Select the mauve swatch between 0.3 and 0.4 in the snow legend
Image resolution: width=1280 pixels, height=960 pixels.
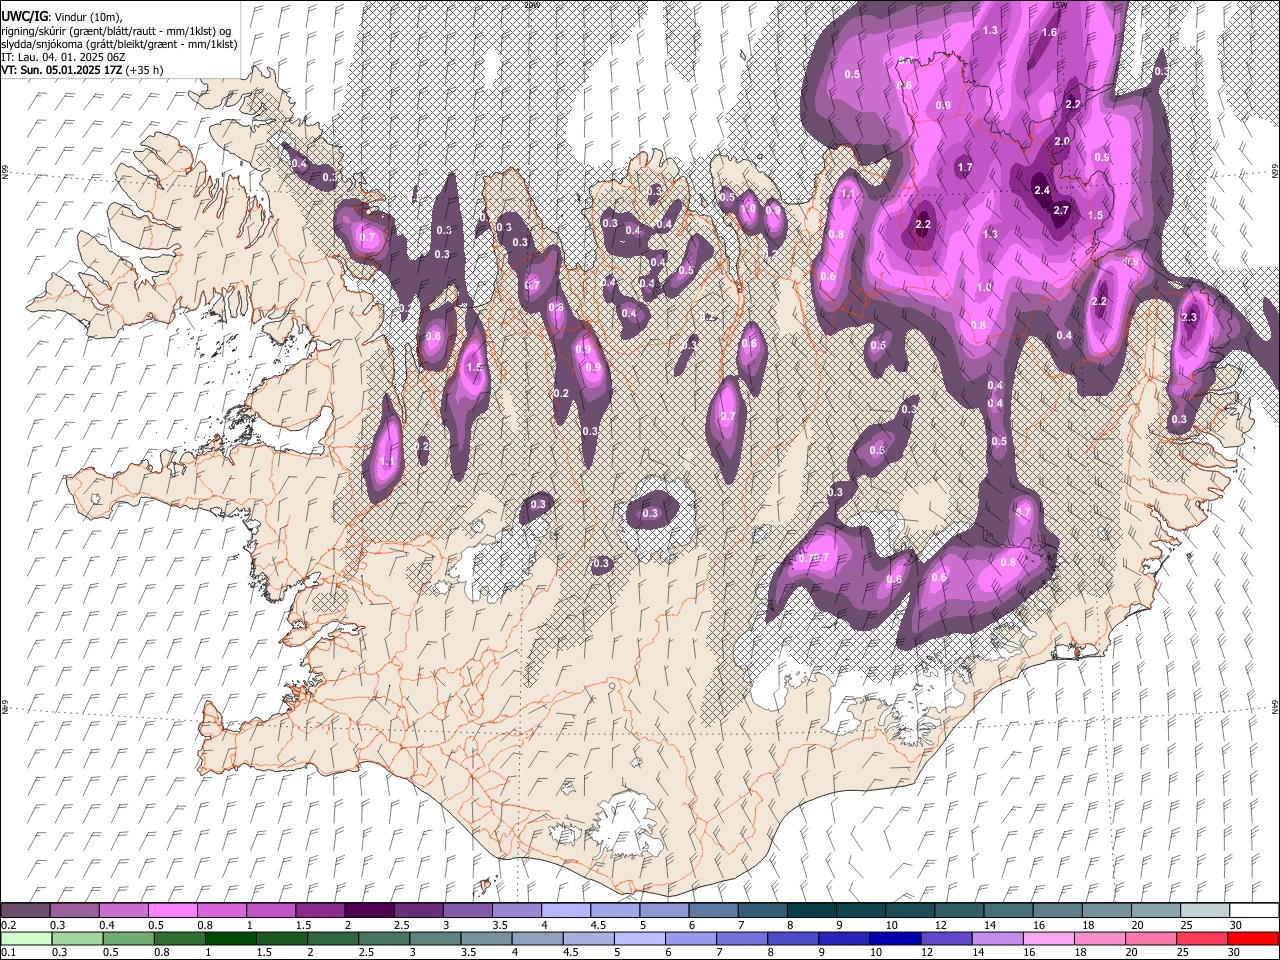(x=74, y=911)
